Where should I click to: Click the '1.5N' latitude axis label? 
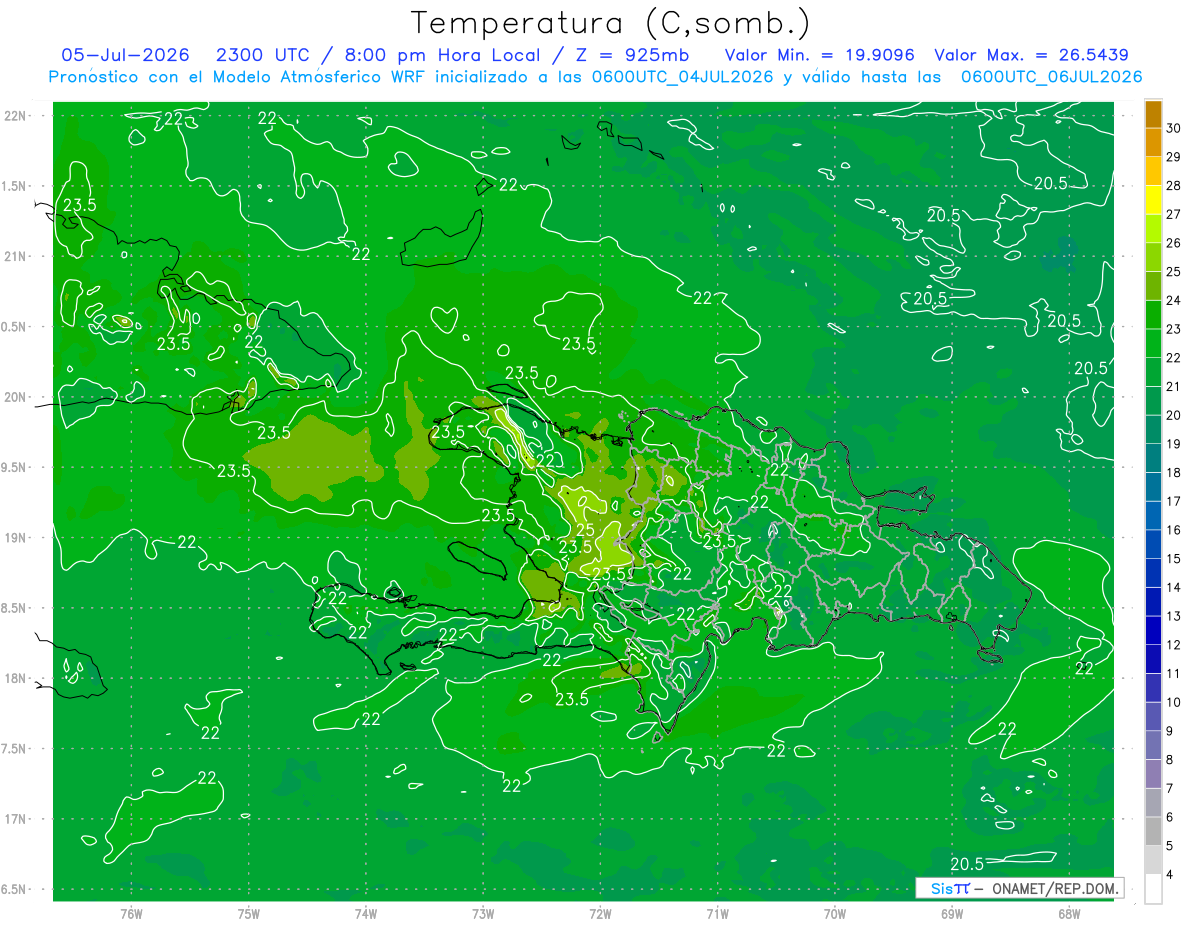coord(15,186)
